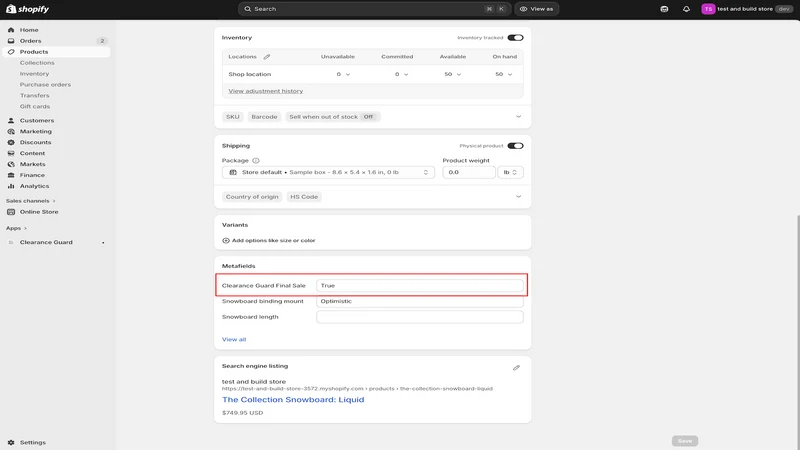Click the View as button

point(536,9)
